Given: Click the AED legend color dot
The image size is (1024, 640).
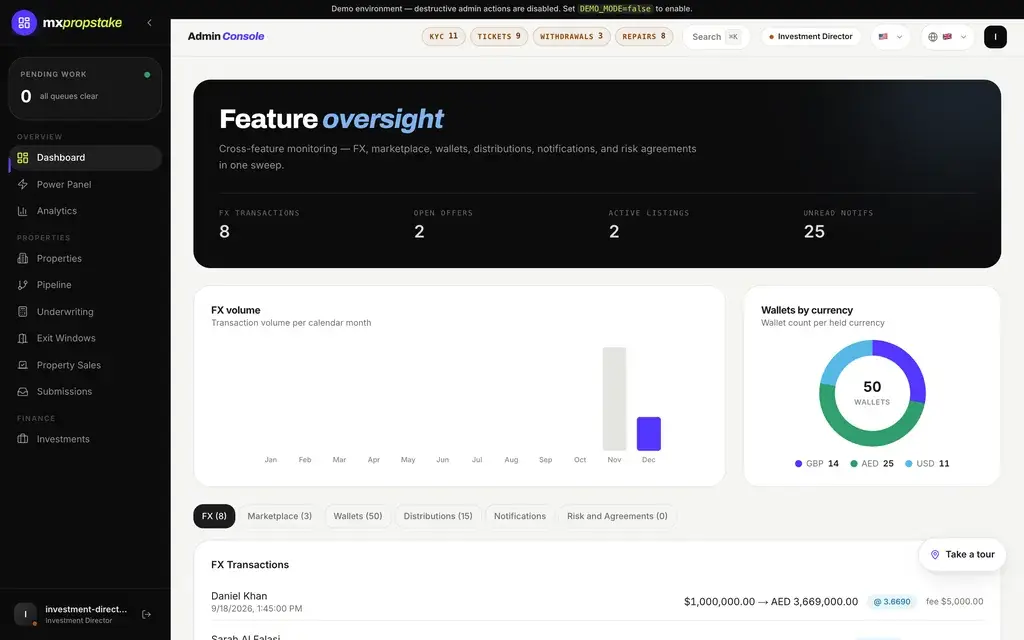Looking at the screenshot, I should [854, 464].
